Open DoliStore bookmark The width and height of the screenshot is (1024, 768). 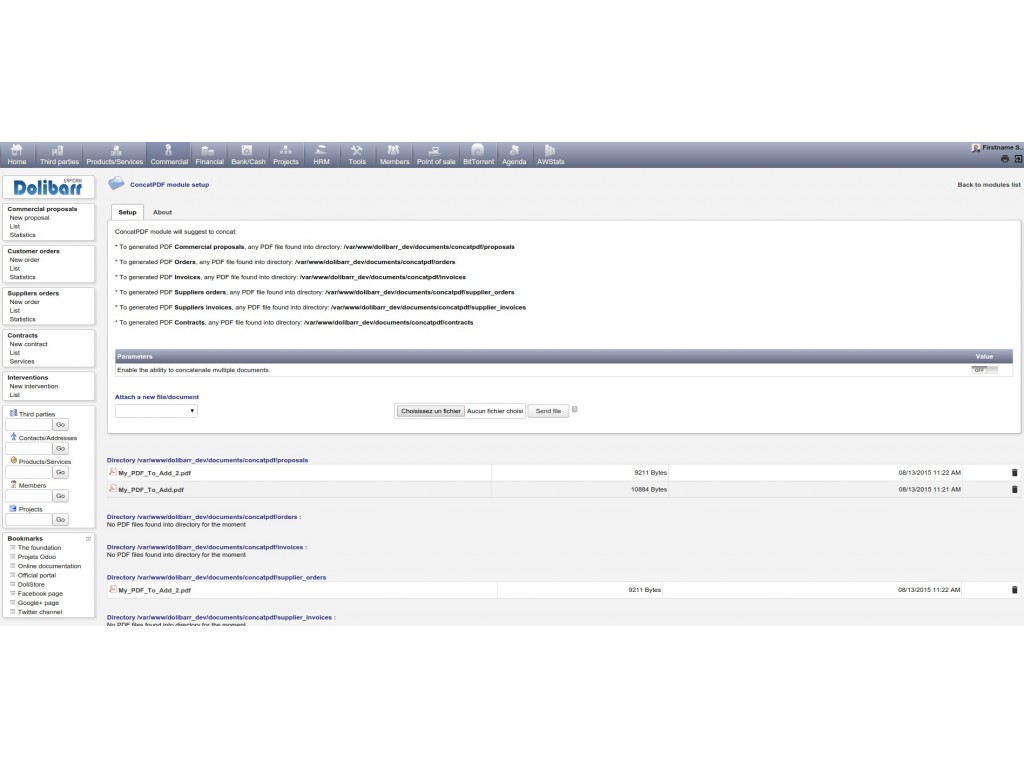(x=31, y=584)
